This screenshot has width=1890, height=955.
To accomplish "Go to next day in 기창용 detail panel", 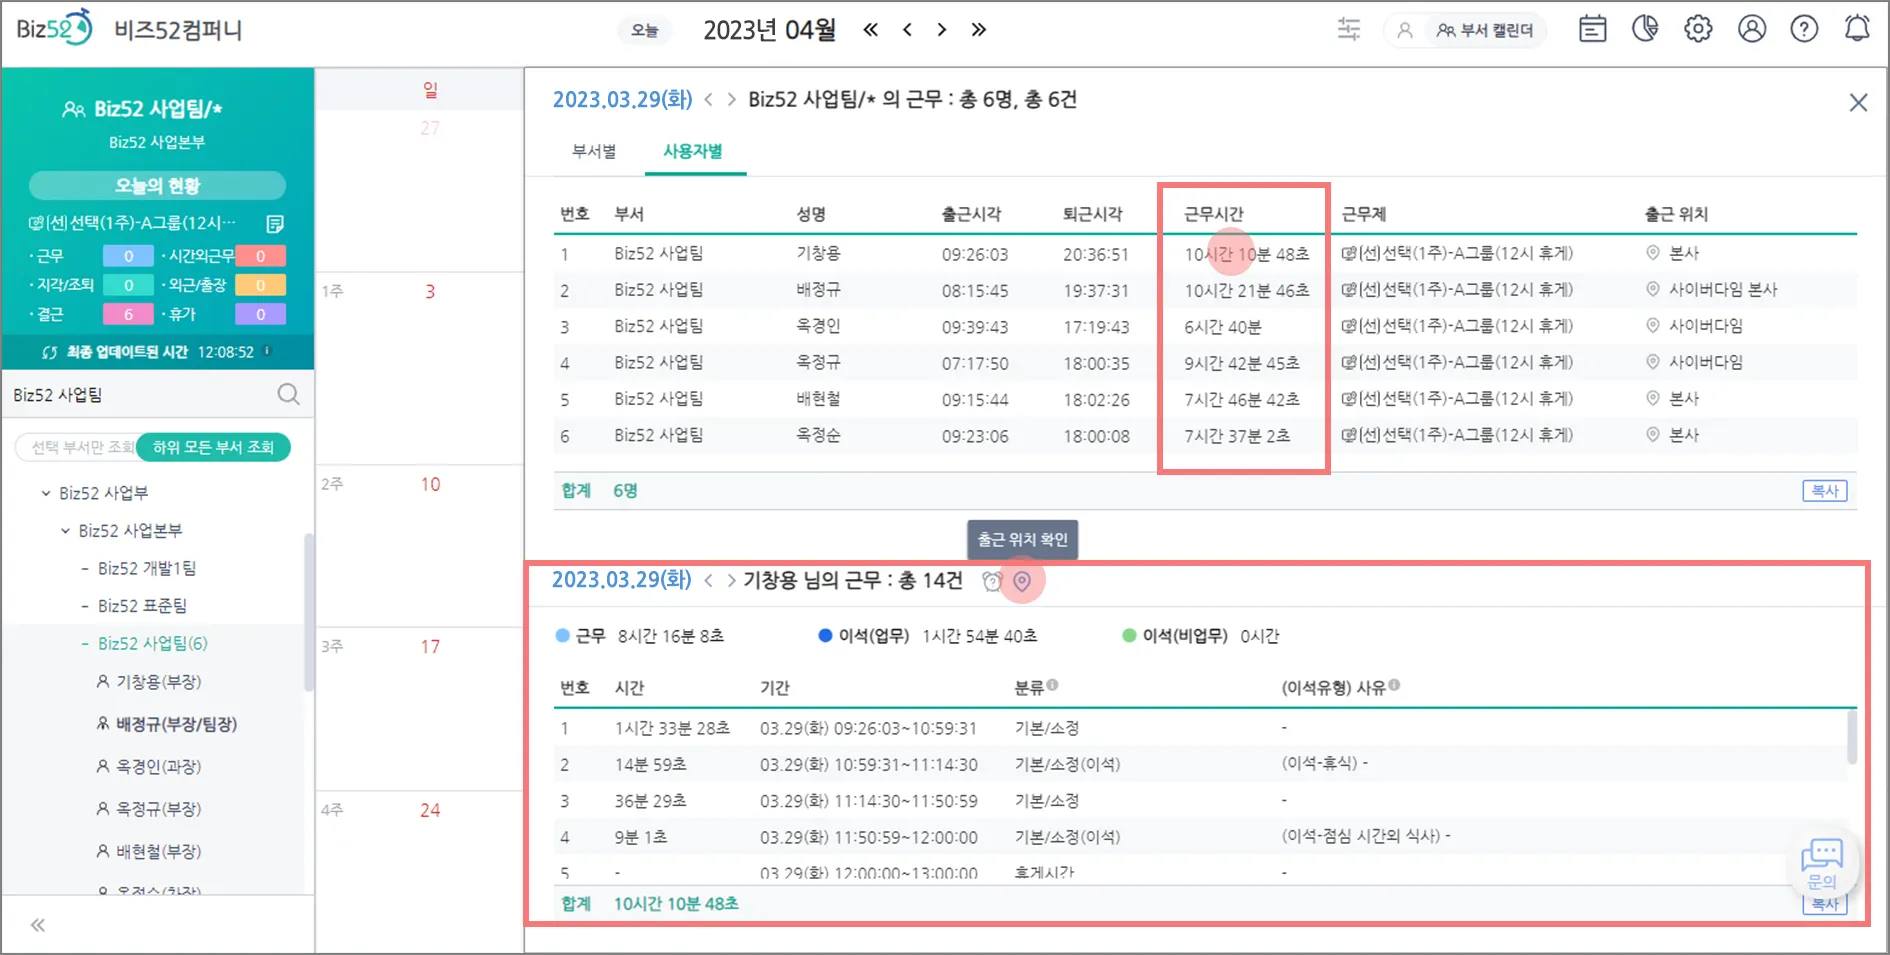I will point(731,581).
